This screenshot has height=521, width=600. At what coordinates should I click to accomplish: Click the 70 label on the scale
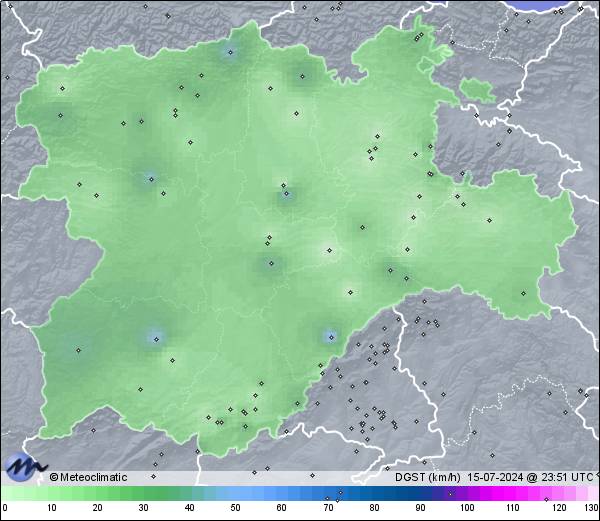[328, 508]
